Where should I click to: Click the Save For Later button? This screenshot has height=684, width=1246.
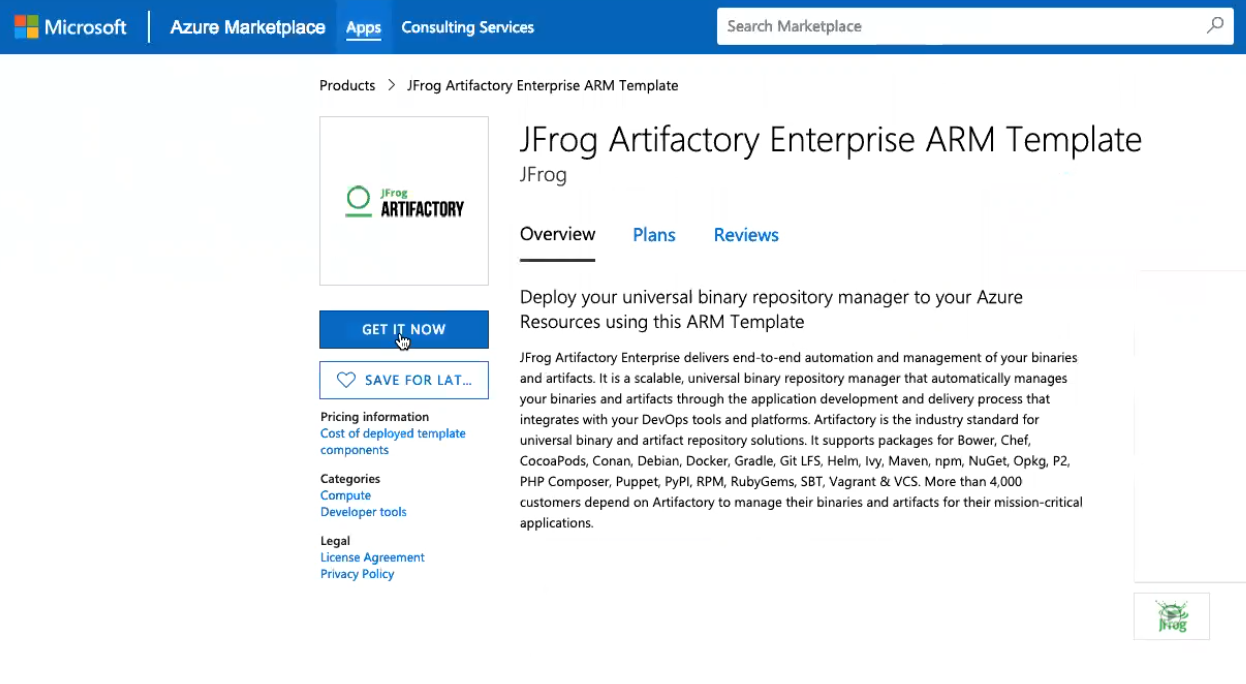point(403,380)
